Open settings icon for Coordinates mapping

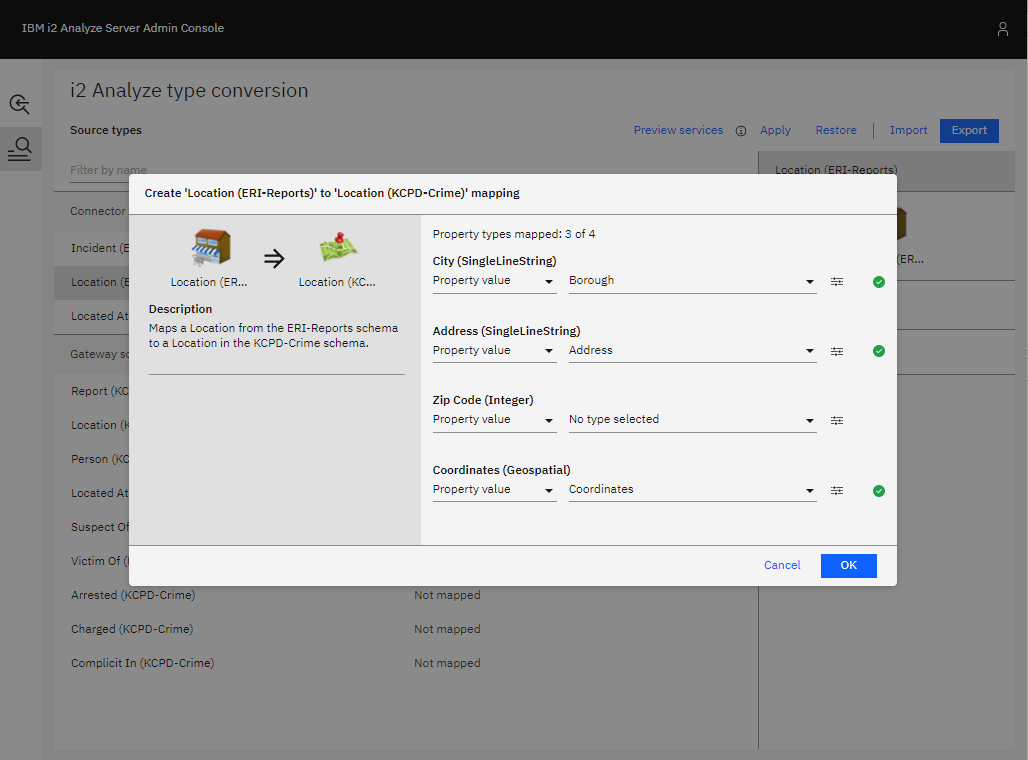coord(837,490)
